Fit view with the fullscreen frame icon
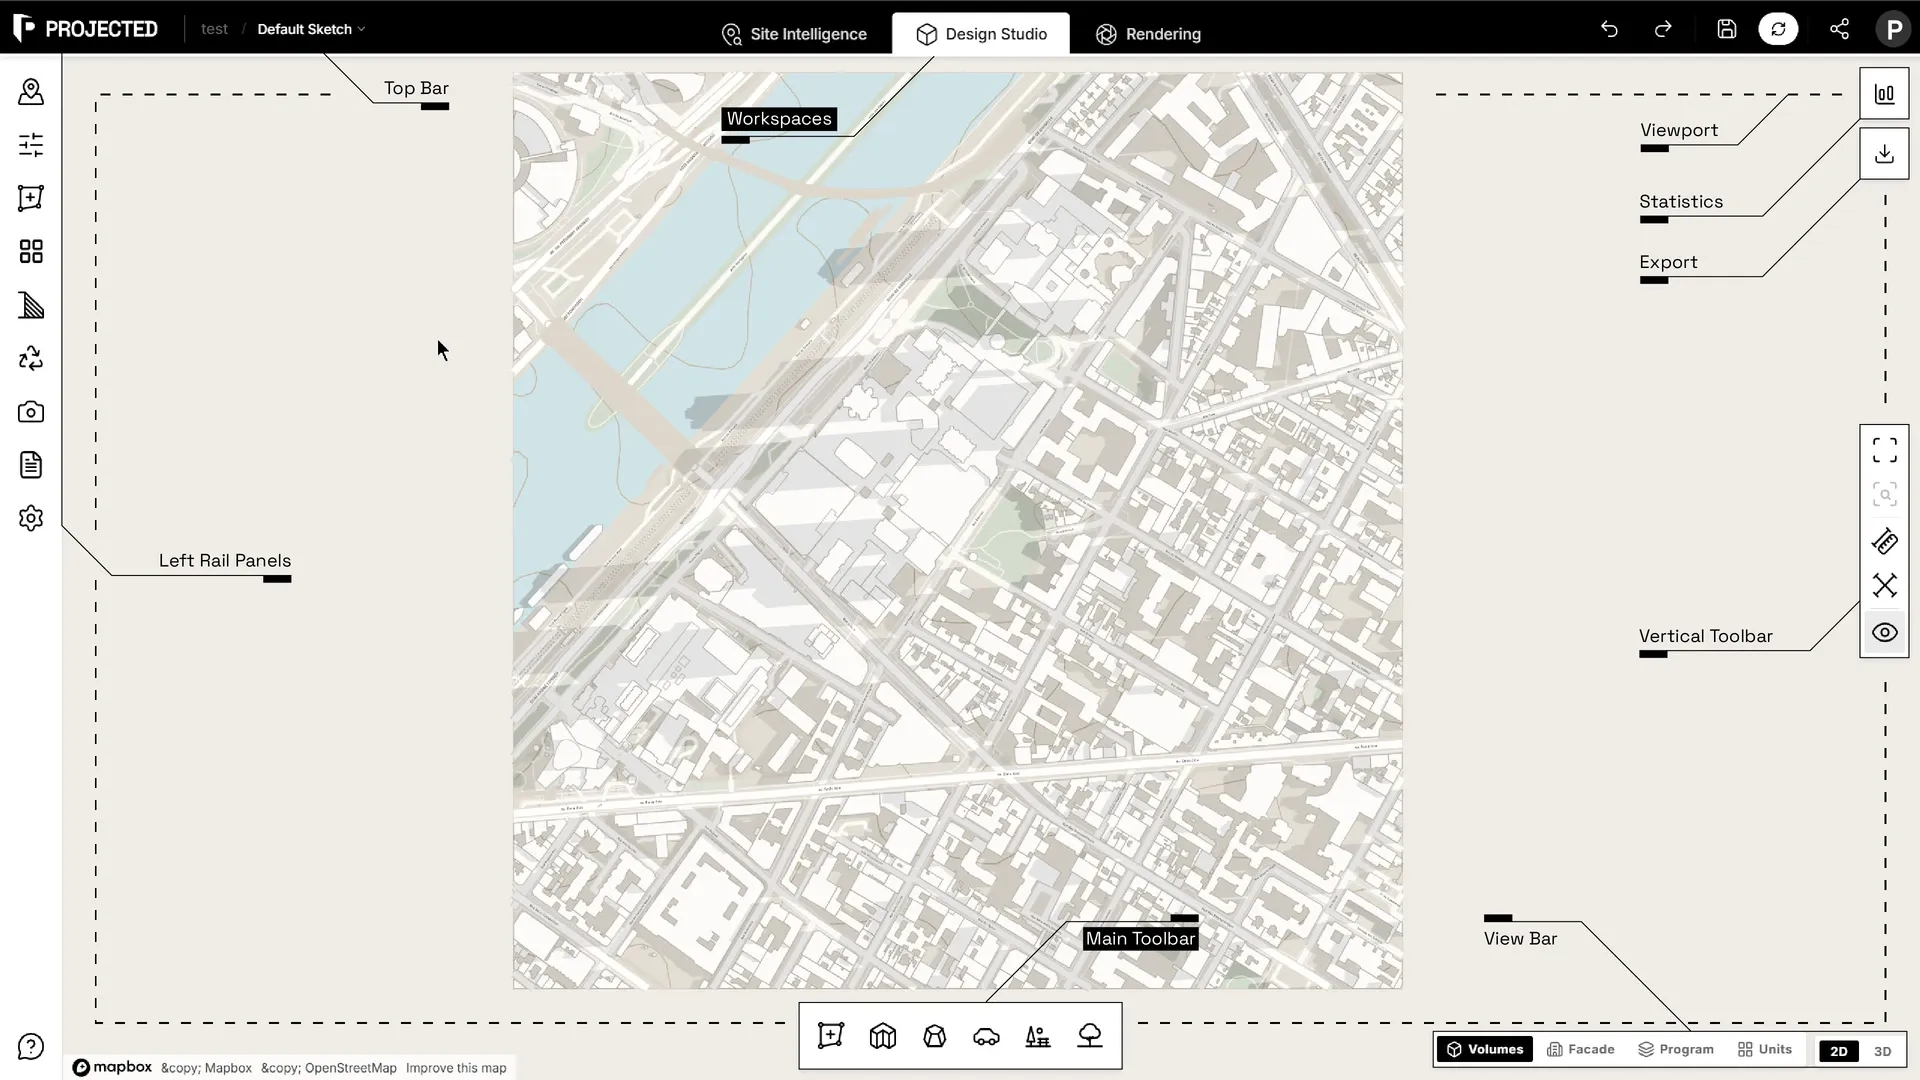 1884,450
